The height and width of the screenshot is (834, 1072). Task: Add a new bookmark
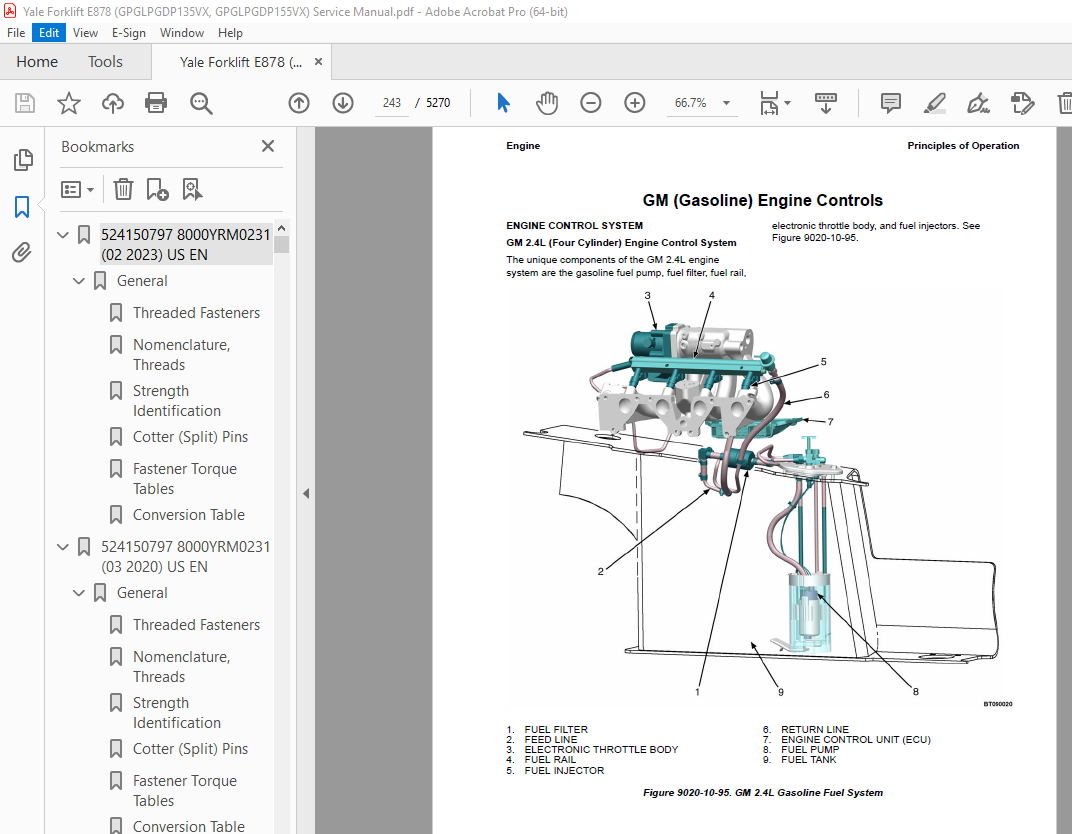click(x=157, y=189)
